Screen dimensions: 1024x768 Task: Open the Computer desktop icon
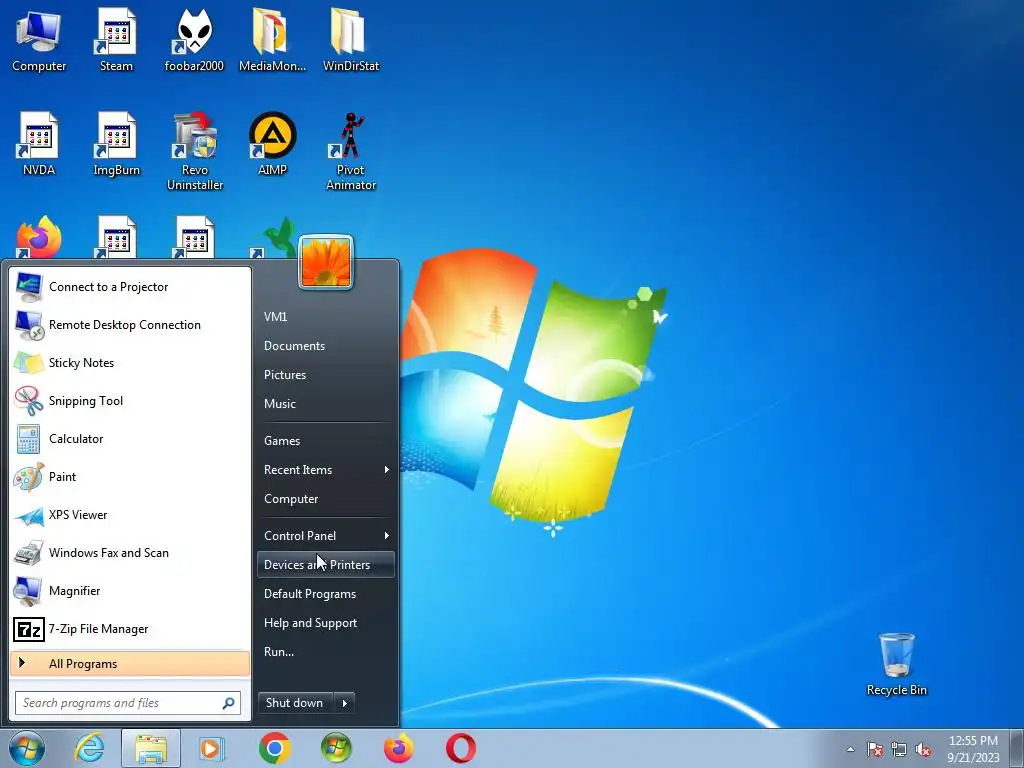pyautogui.click(x=39, y=40)
